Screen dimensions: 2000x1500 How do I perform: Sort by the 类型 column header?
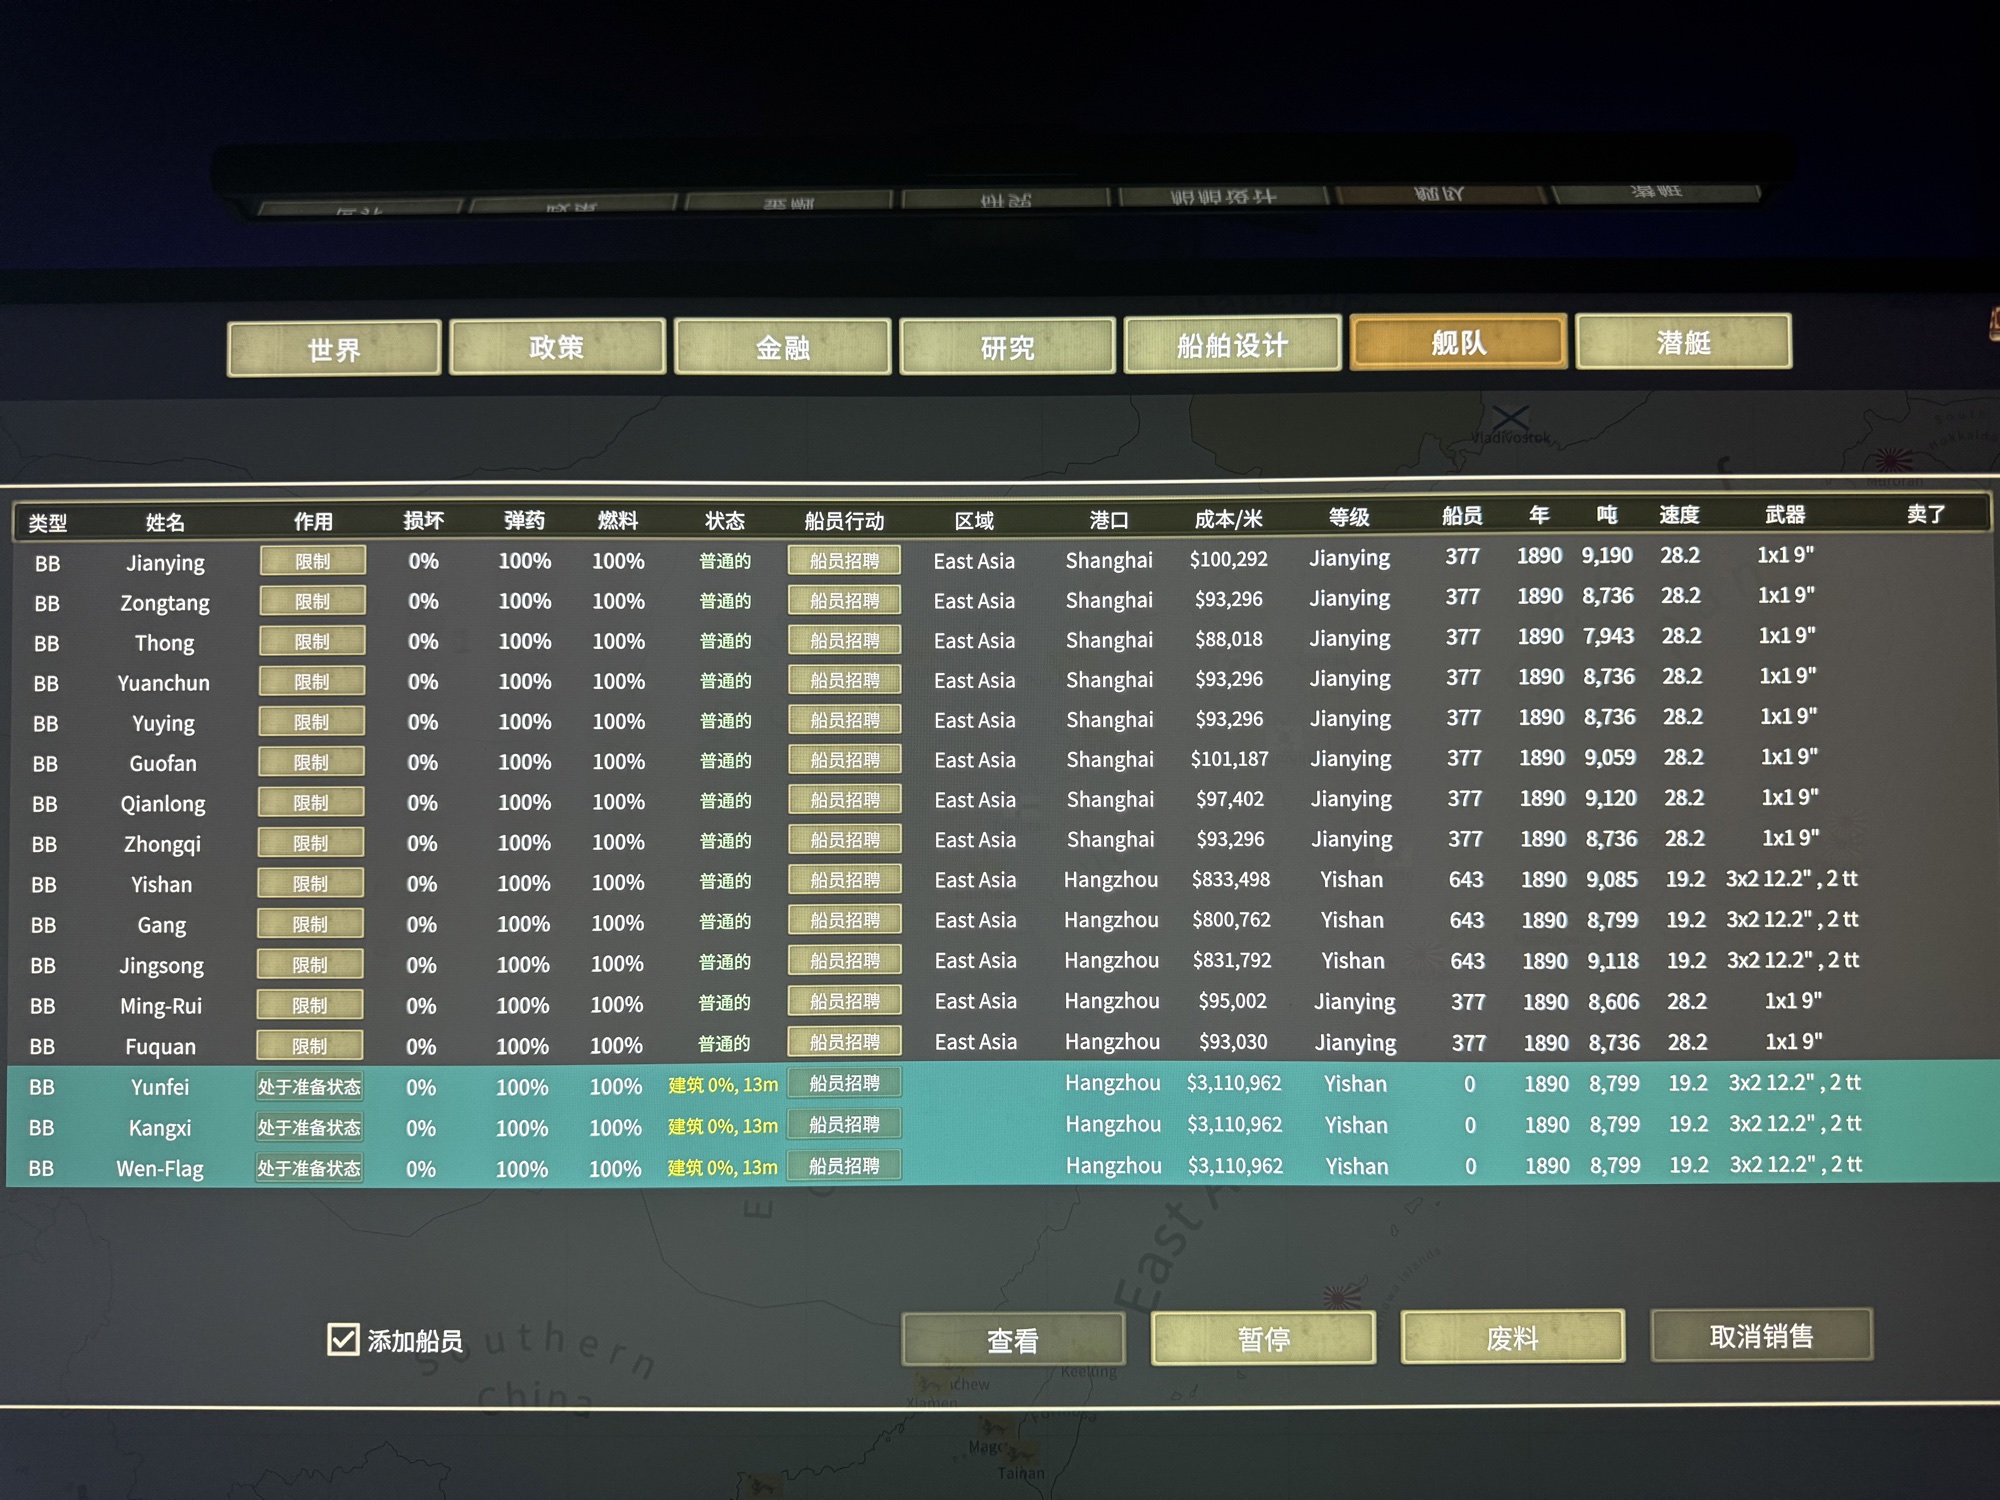pos(47,522)
